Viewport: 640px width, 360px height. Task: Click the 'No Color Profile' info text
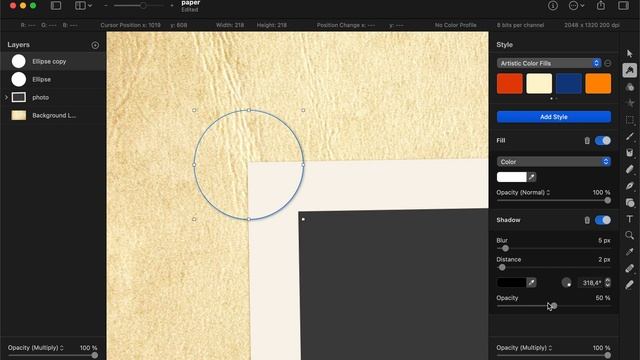click(x=456, y=25)
